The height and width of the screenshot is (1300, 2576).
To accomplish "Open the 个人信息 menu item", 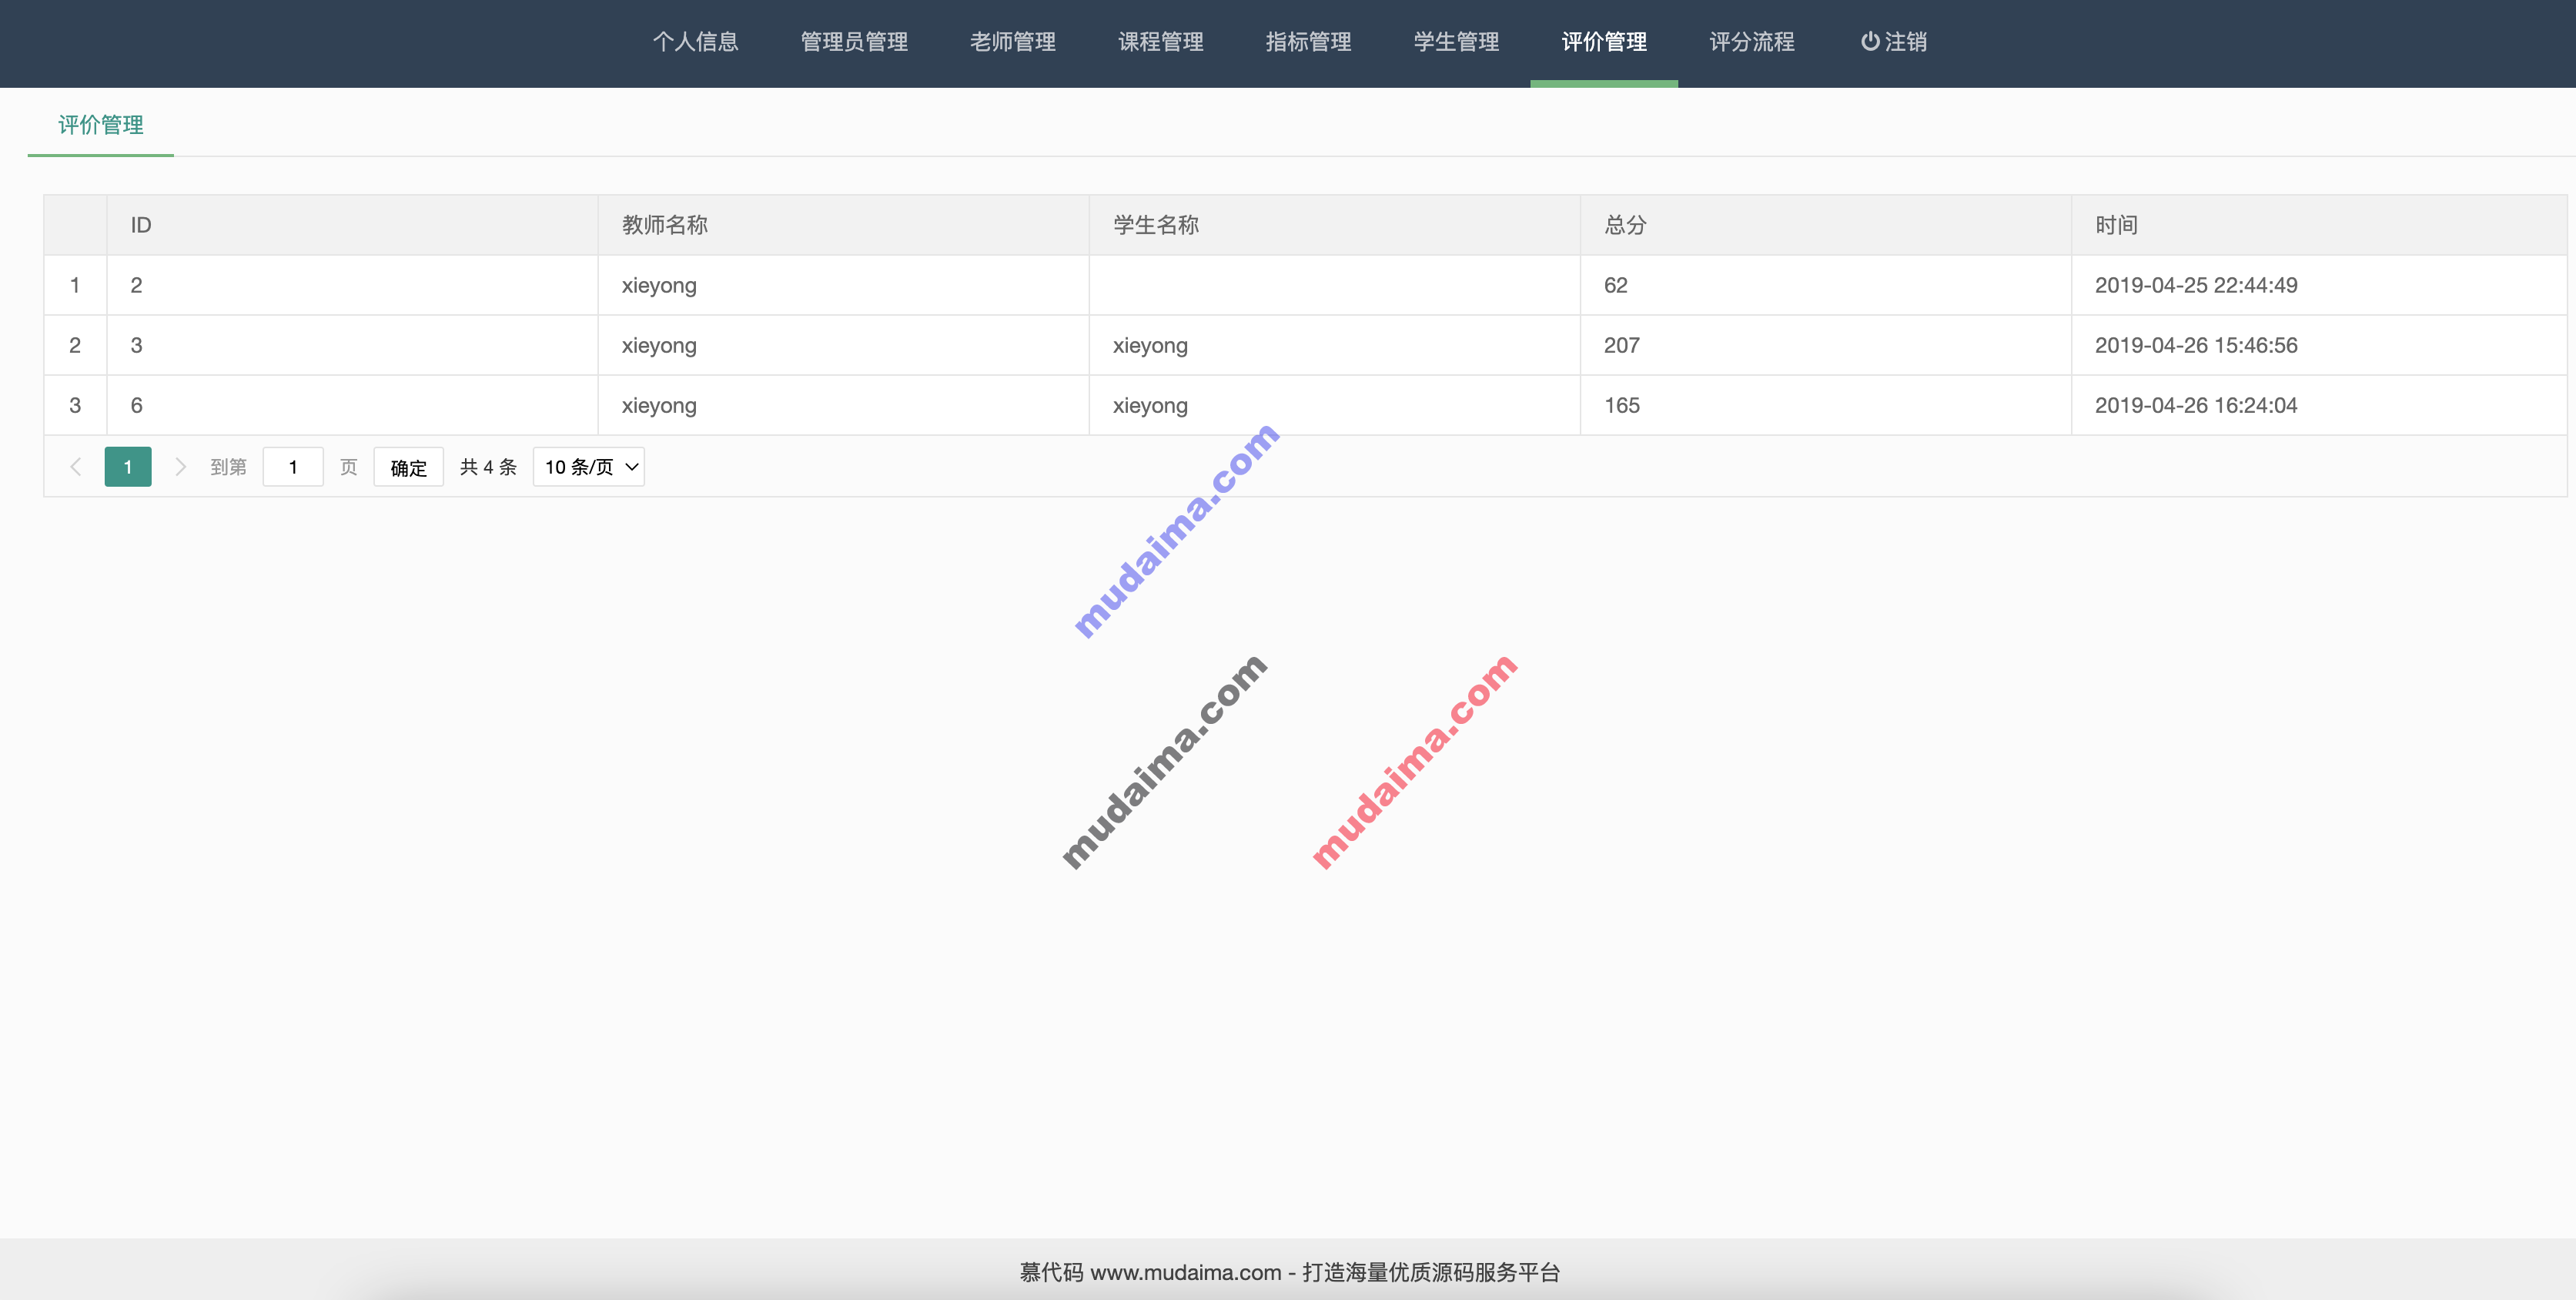I will [695, 42].
